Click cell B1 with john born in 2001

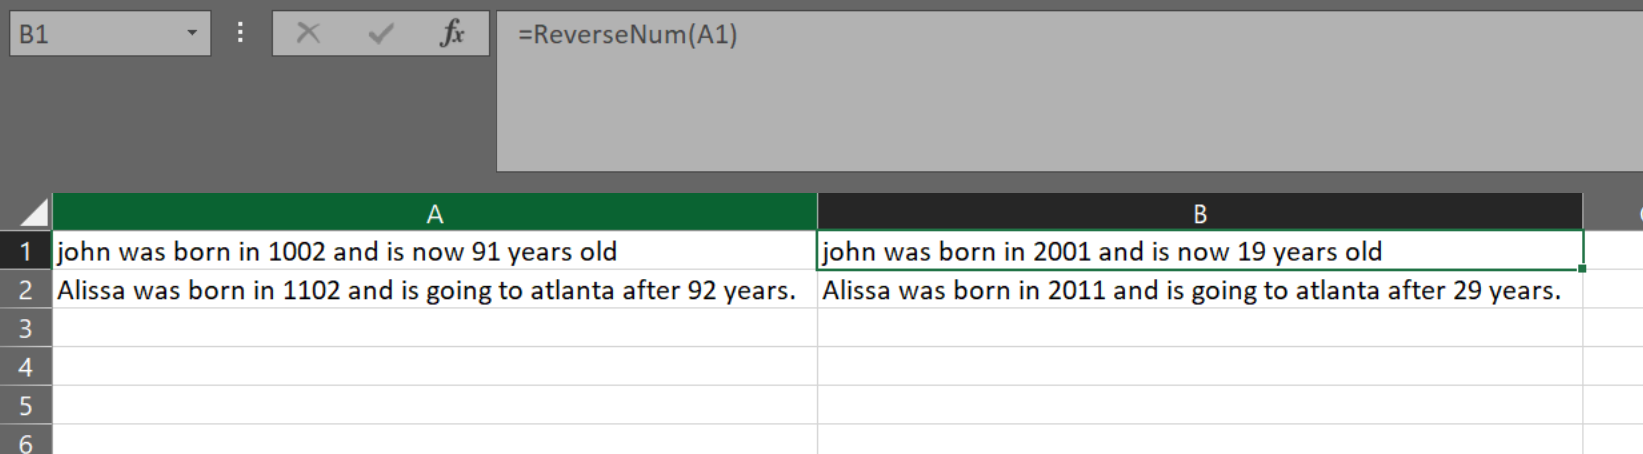(1199, 251)
